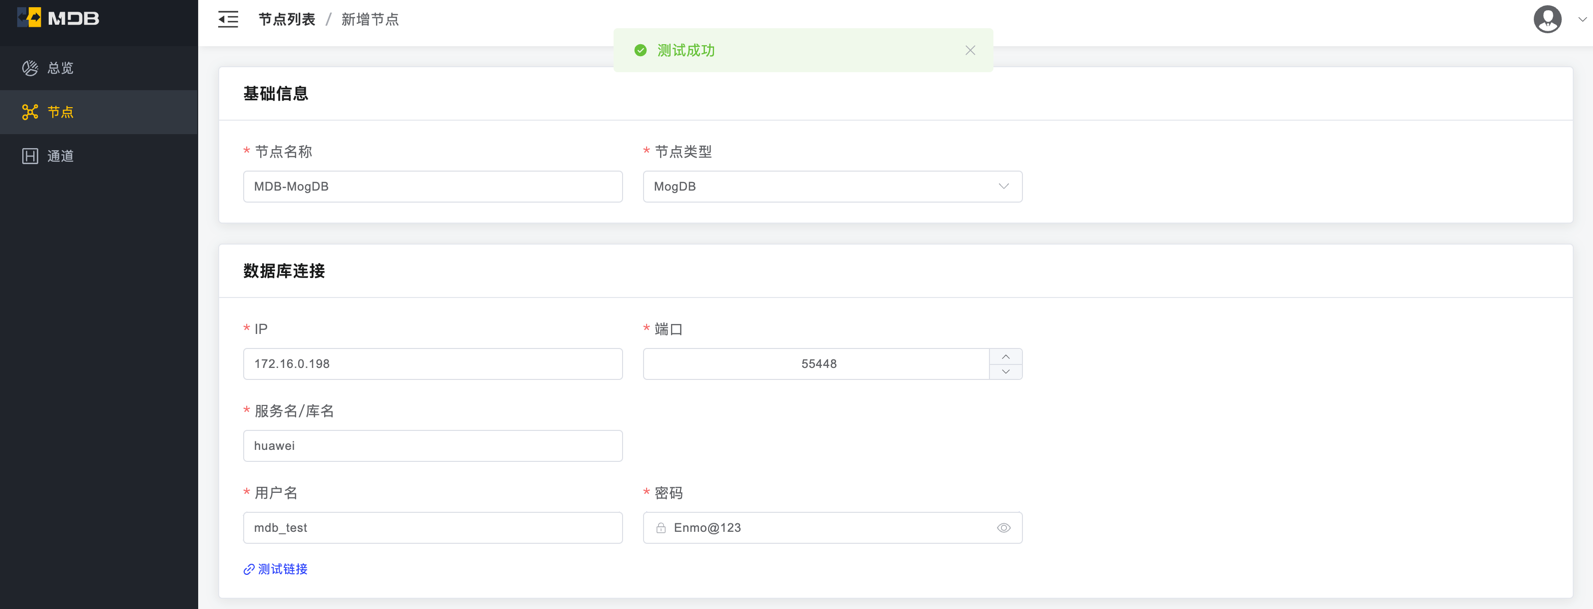The width and height of the screenshot is (1593, 609).
Task: Click the 数据库连接 section heading
Action: click(x=284, y=271)
